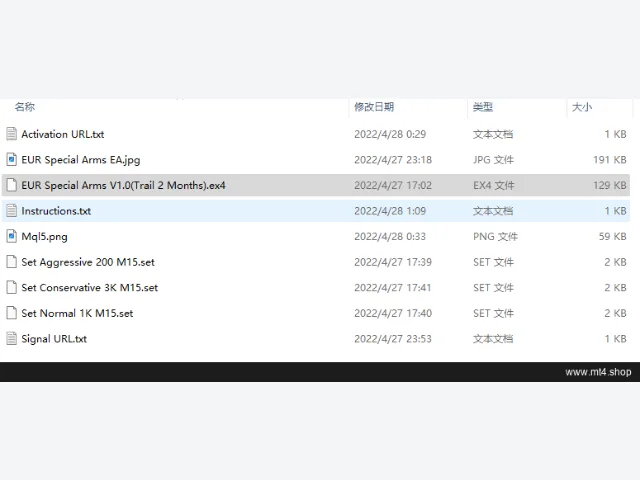Click 2 KB size in Set Normal row
640x480 pixels.
[616, 313]
